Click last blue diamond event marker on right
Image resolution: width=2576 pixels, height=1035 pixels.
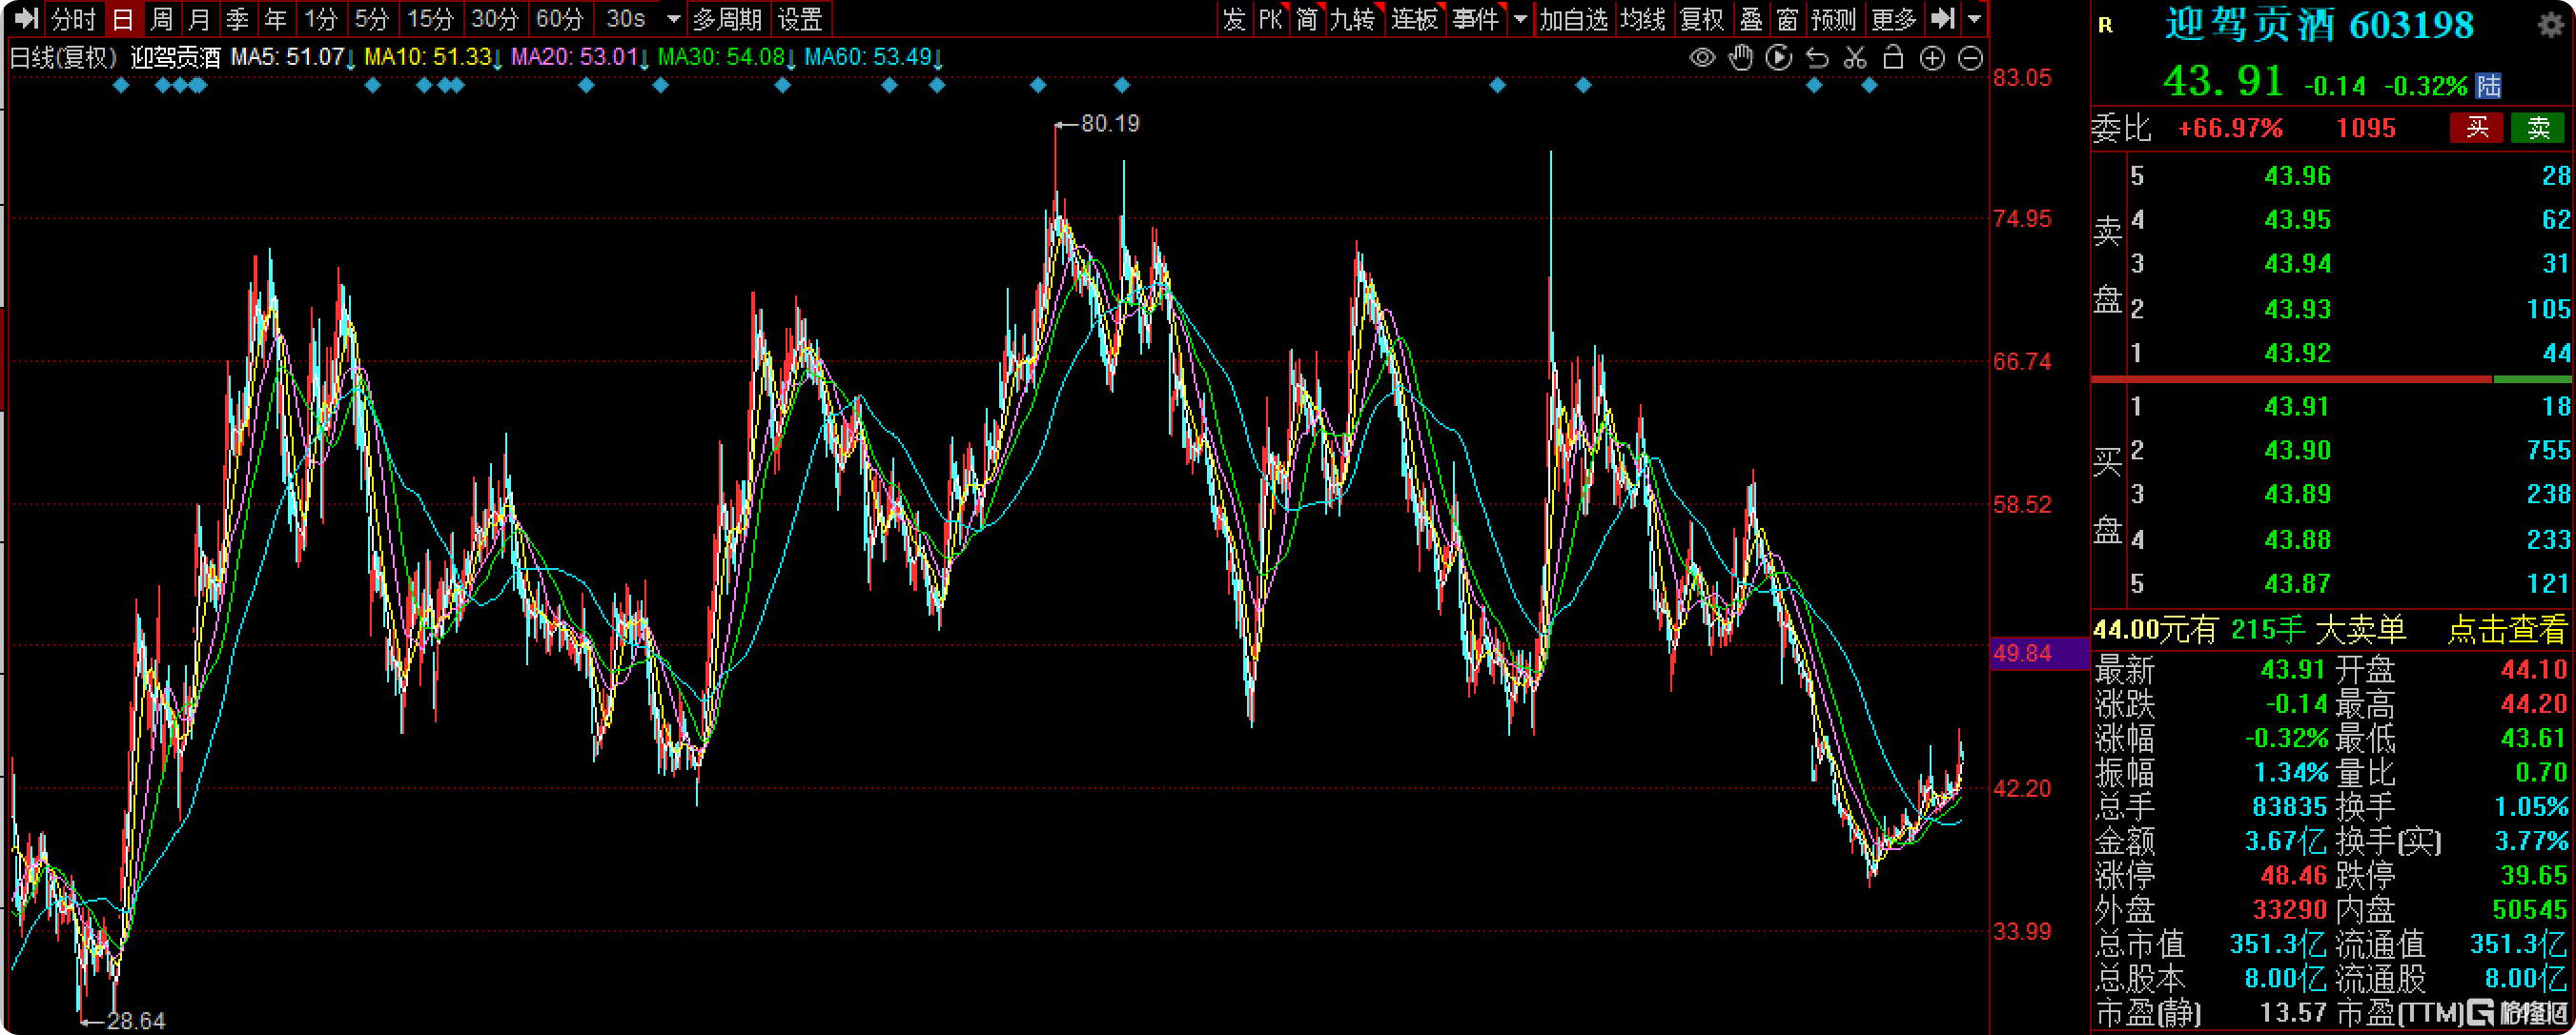coord(1869,86)
